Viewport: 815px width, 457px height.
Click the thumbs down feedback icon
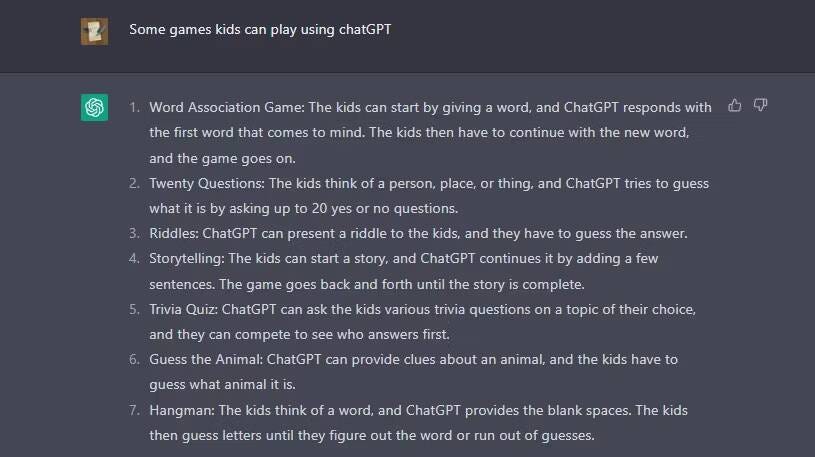(x=760, y=106)
